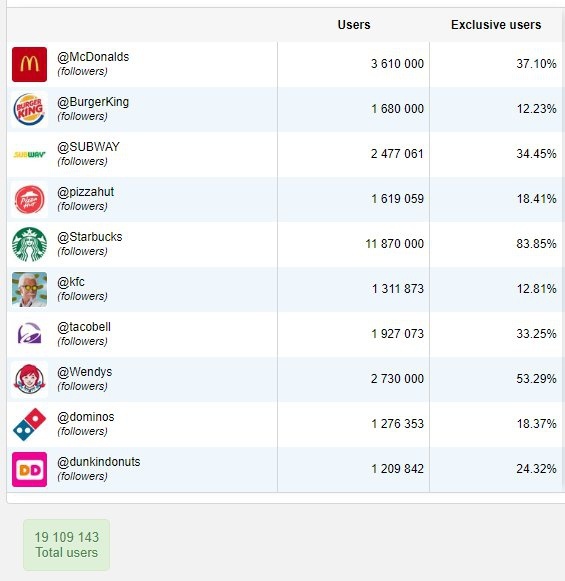565x581 pixels.
Task: Select the KFC Colonel avatar
Action: [x=29, y=289]
